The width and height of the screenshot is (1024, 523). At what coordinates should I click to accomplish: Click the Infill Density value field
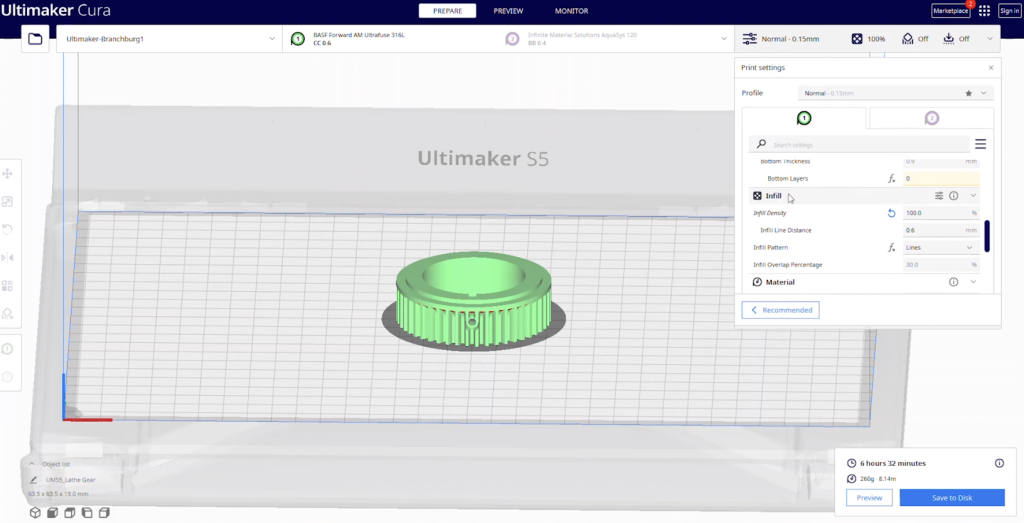coord(941,213)
